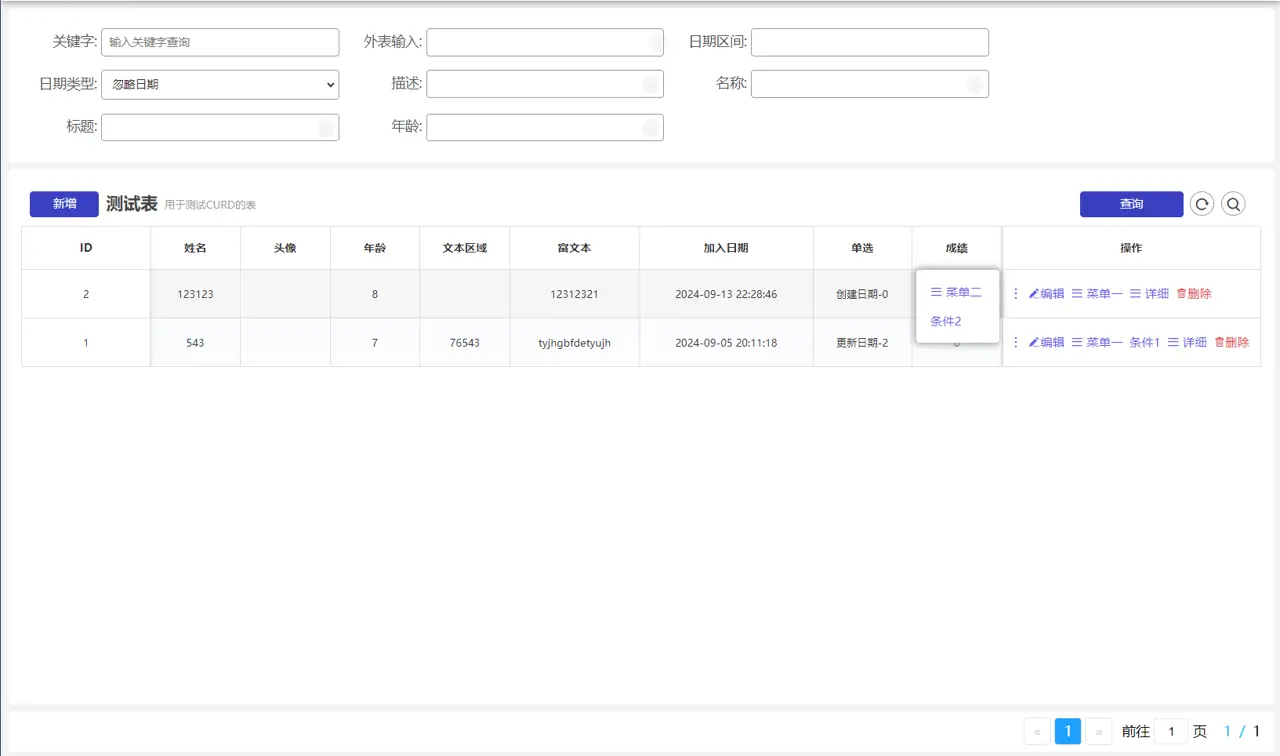Open the 日期类型 dropdown
This screenshot has height=756, width=1280.
(x=220, y=85)
